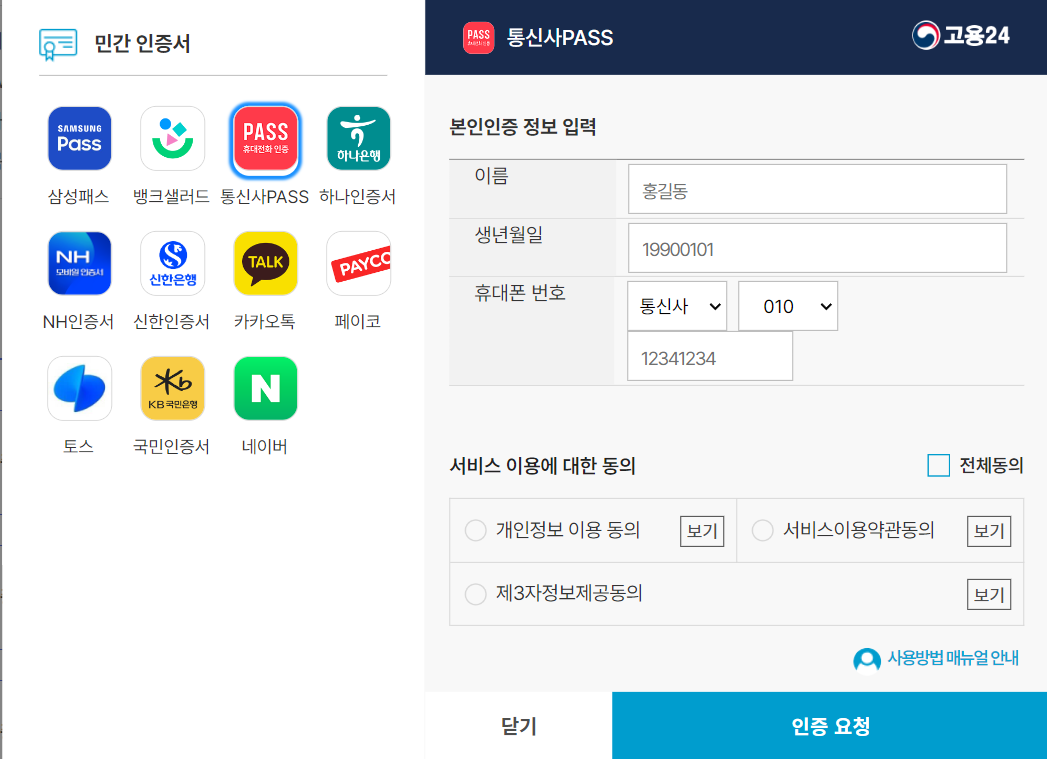Select the Samsung Pass certificate icon

click(79, 138)
